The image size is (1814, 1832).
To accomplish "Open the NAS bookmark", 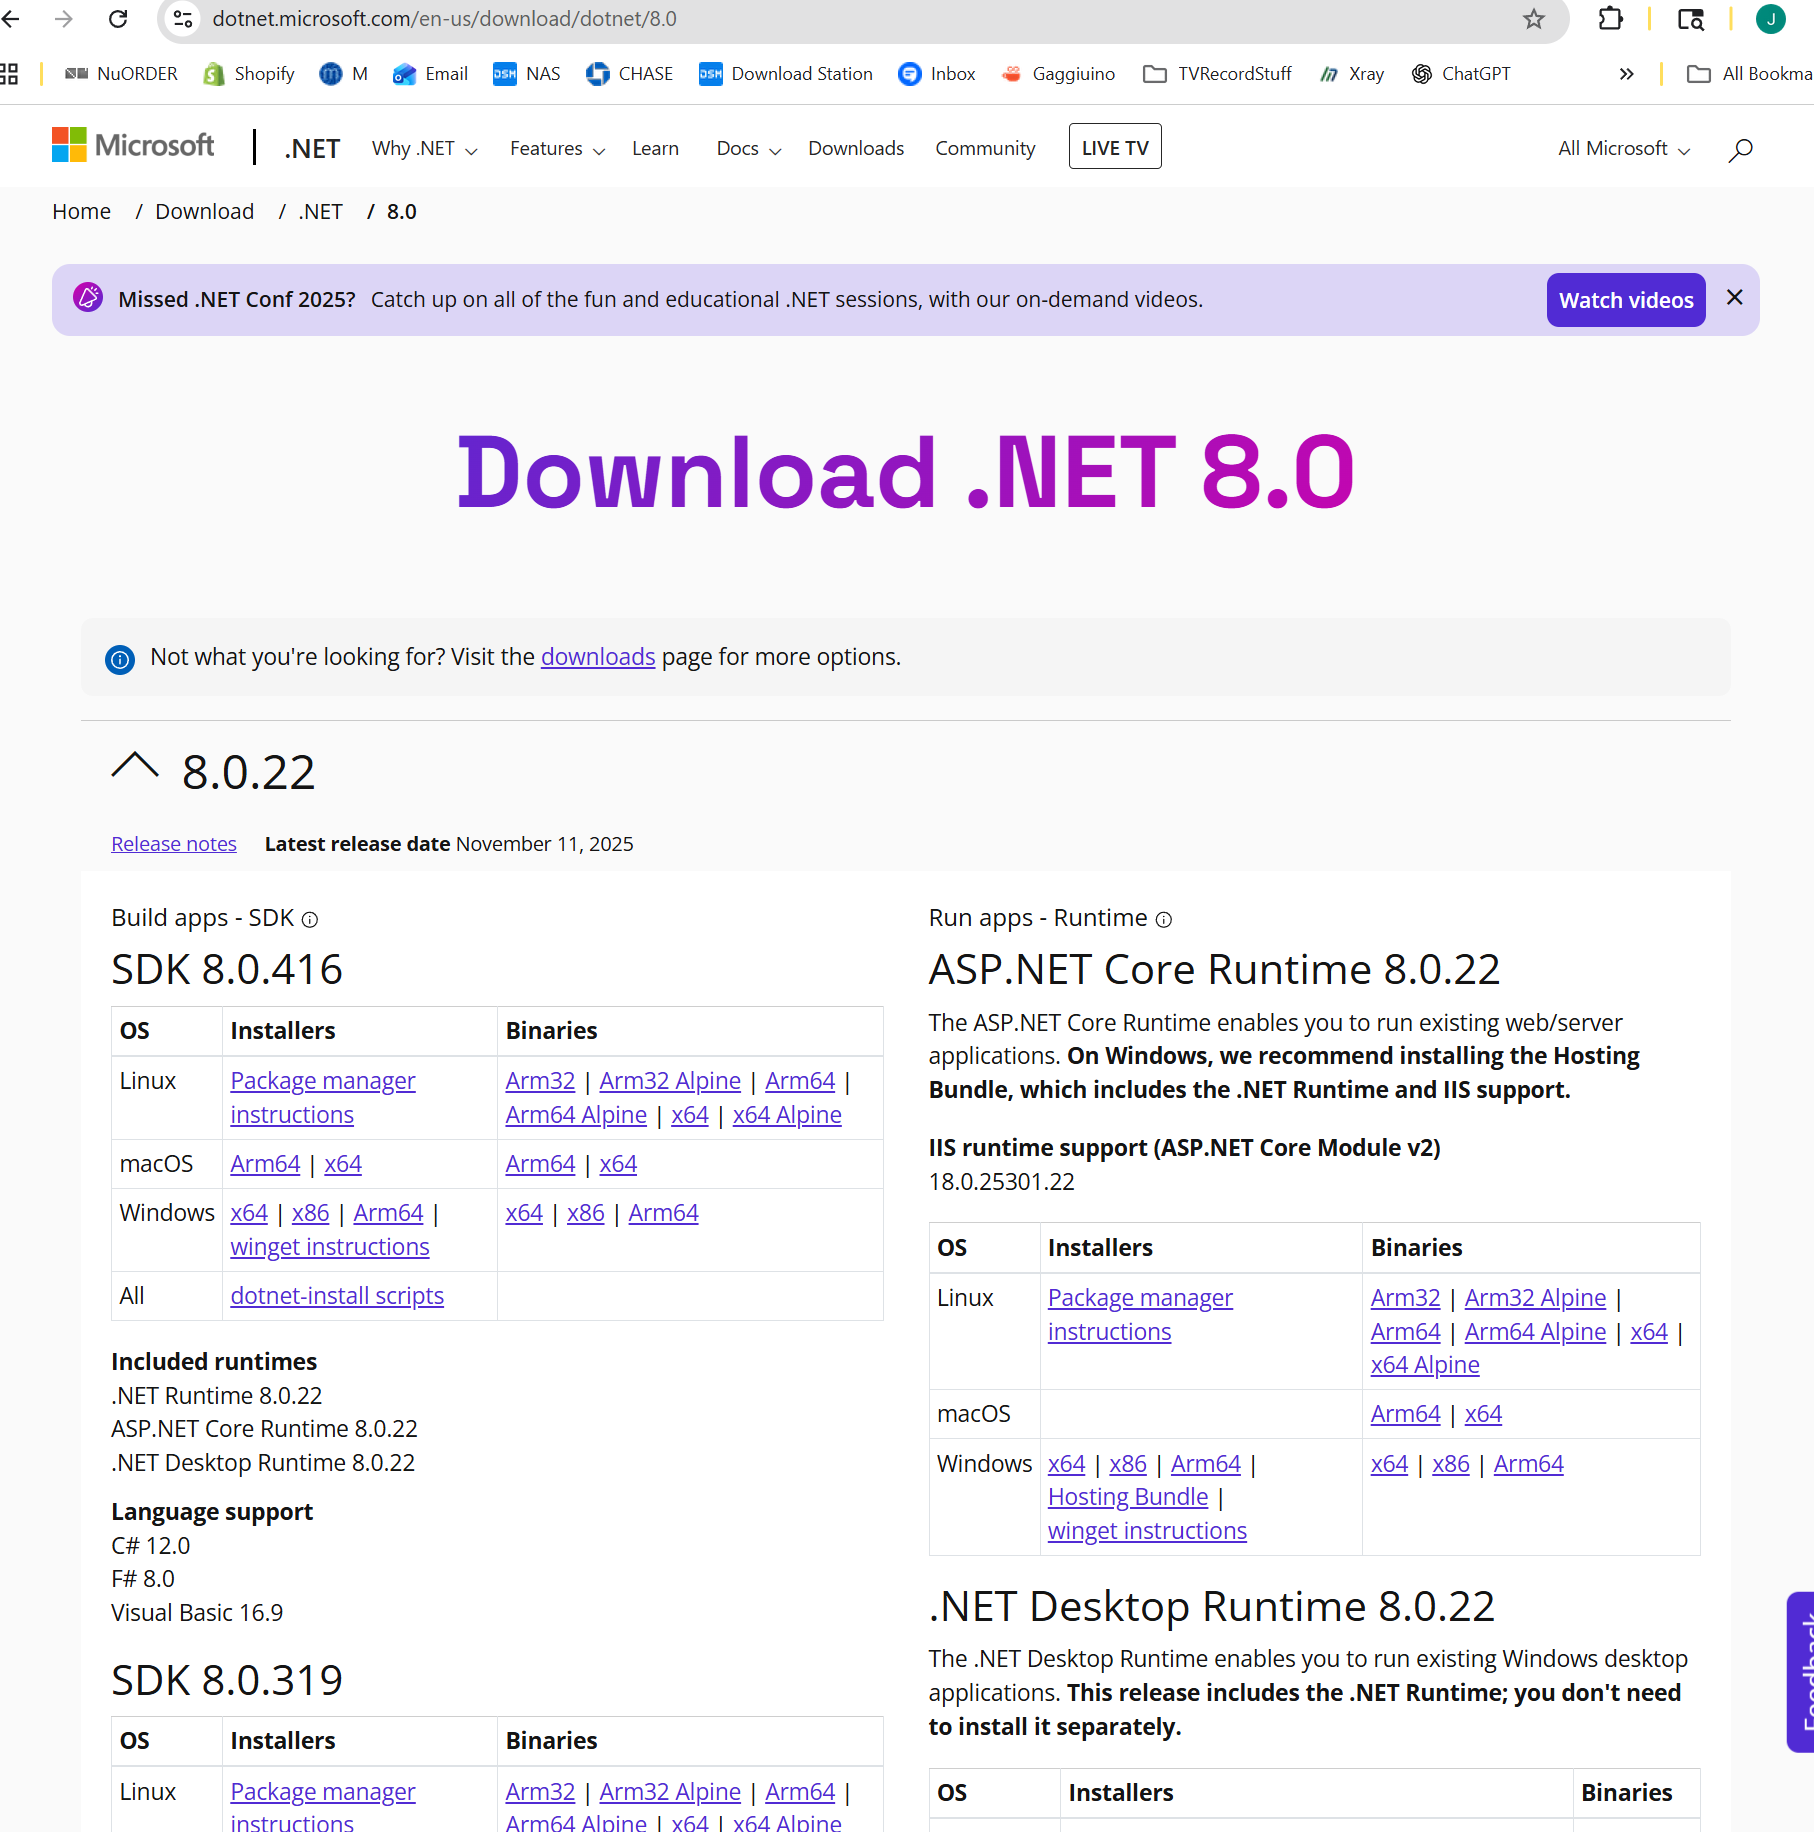I will click(x=527, y=73).
